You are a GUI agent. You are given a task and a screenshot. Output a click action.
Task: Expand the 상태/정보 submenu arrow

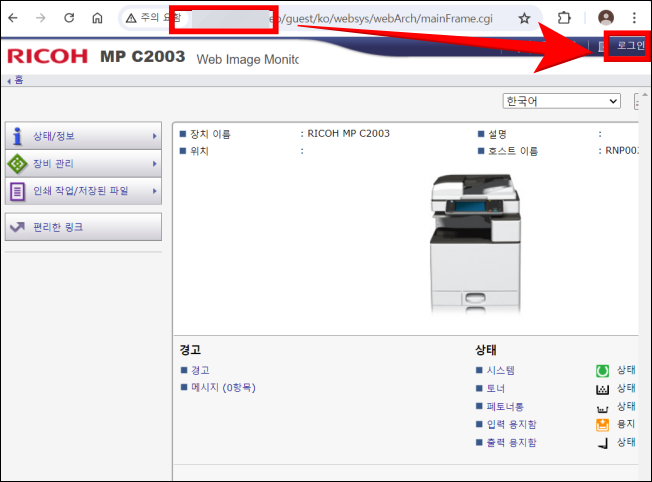point(155,136)
